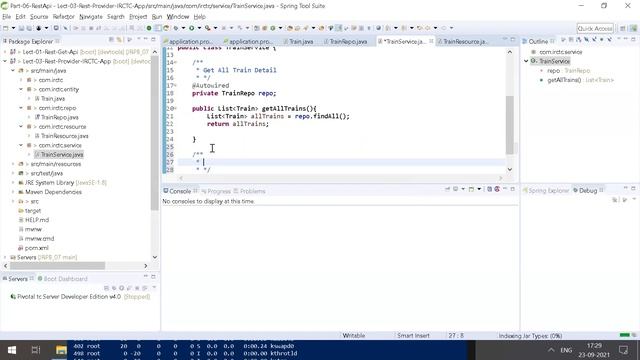Click the New file toolbar icon
Viewport: 640px width, 360px height.
coord(5,28)
